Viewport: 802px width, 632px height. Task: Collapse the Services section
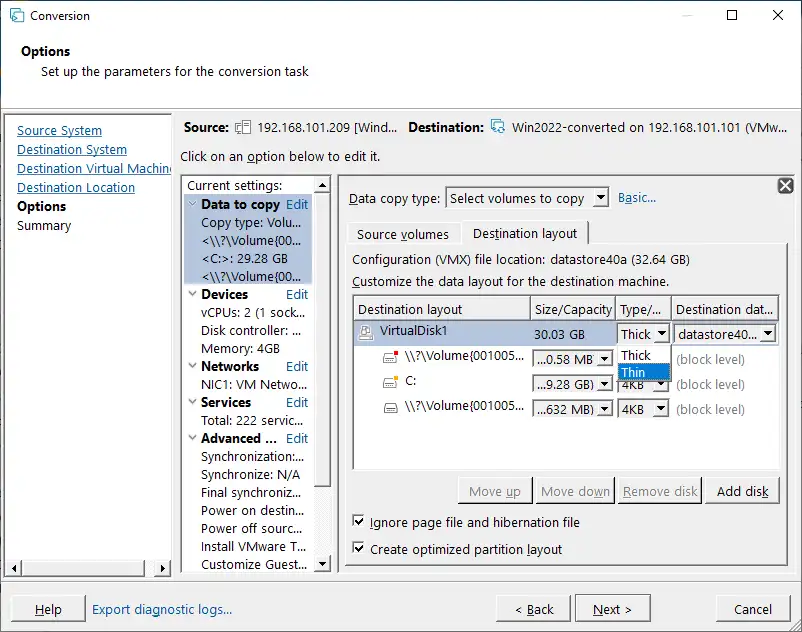pos(193,402)
